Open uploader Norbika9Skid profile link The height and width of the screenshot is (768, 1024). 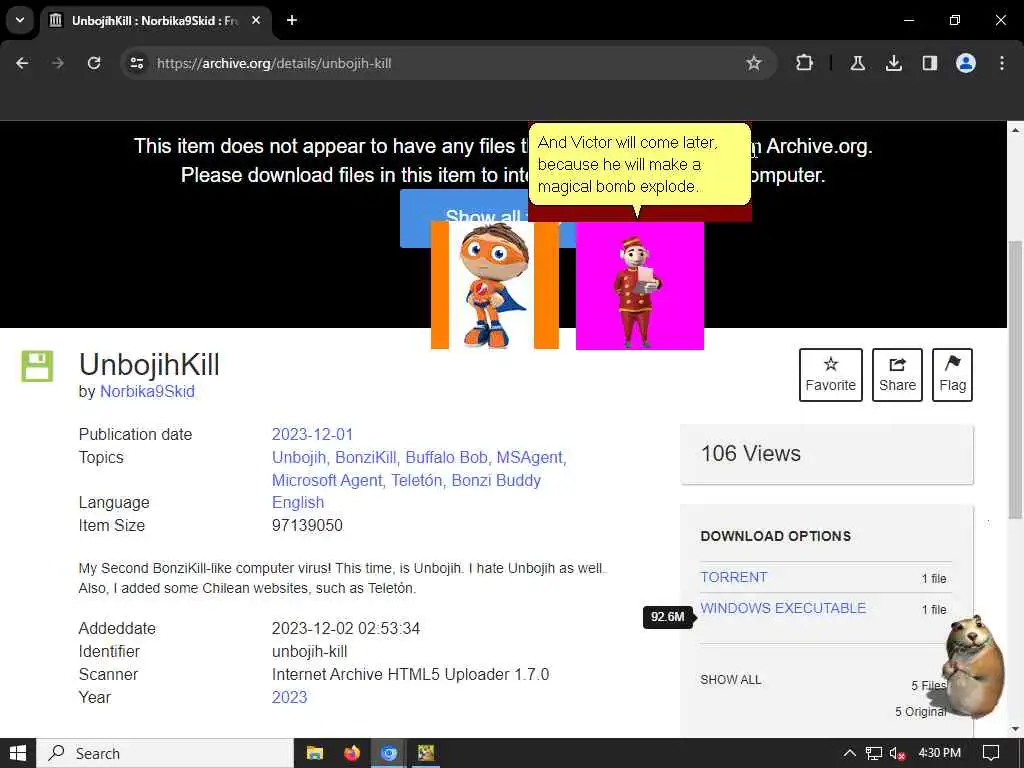tap(147, 392)
